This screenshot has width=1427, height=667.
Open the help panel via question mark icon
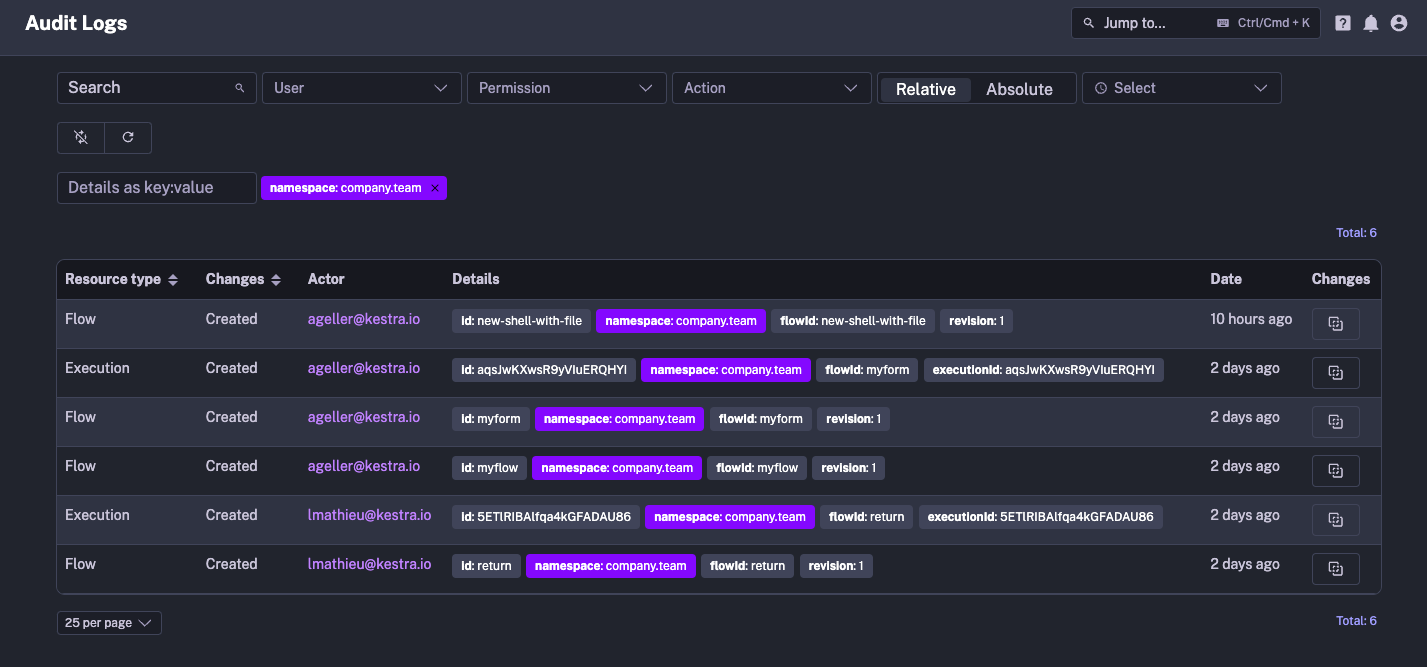1342,22
